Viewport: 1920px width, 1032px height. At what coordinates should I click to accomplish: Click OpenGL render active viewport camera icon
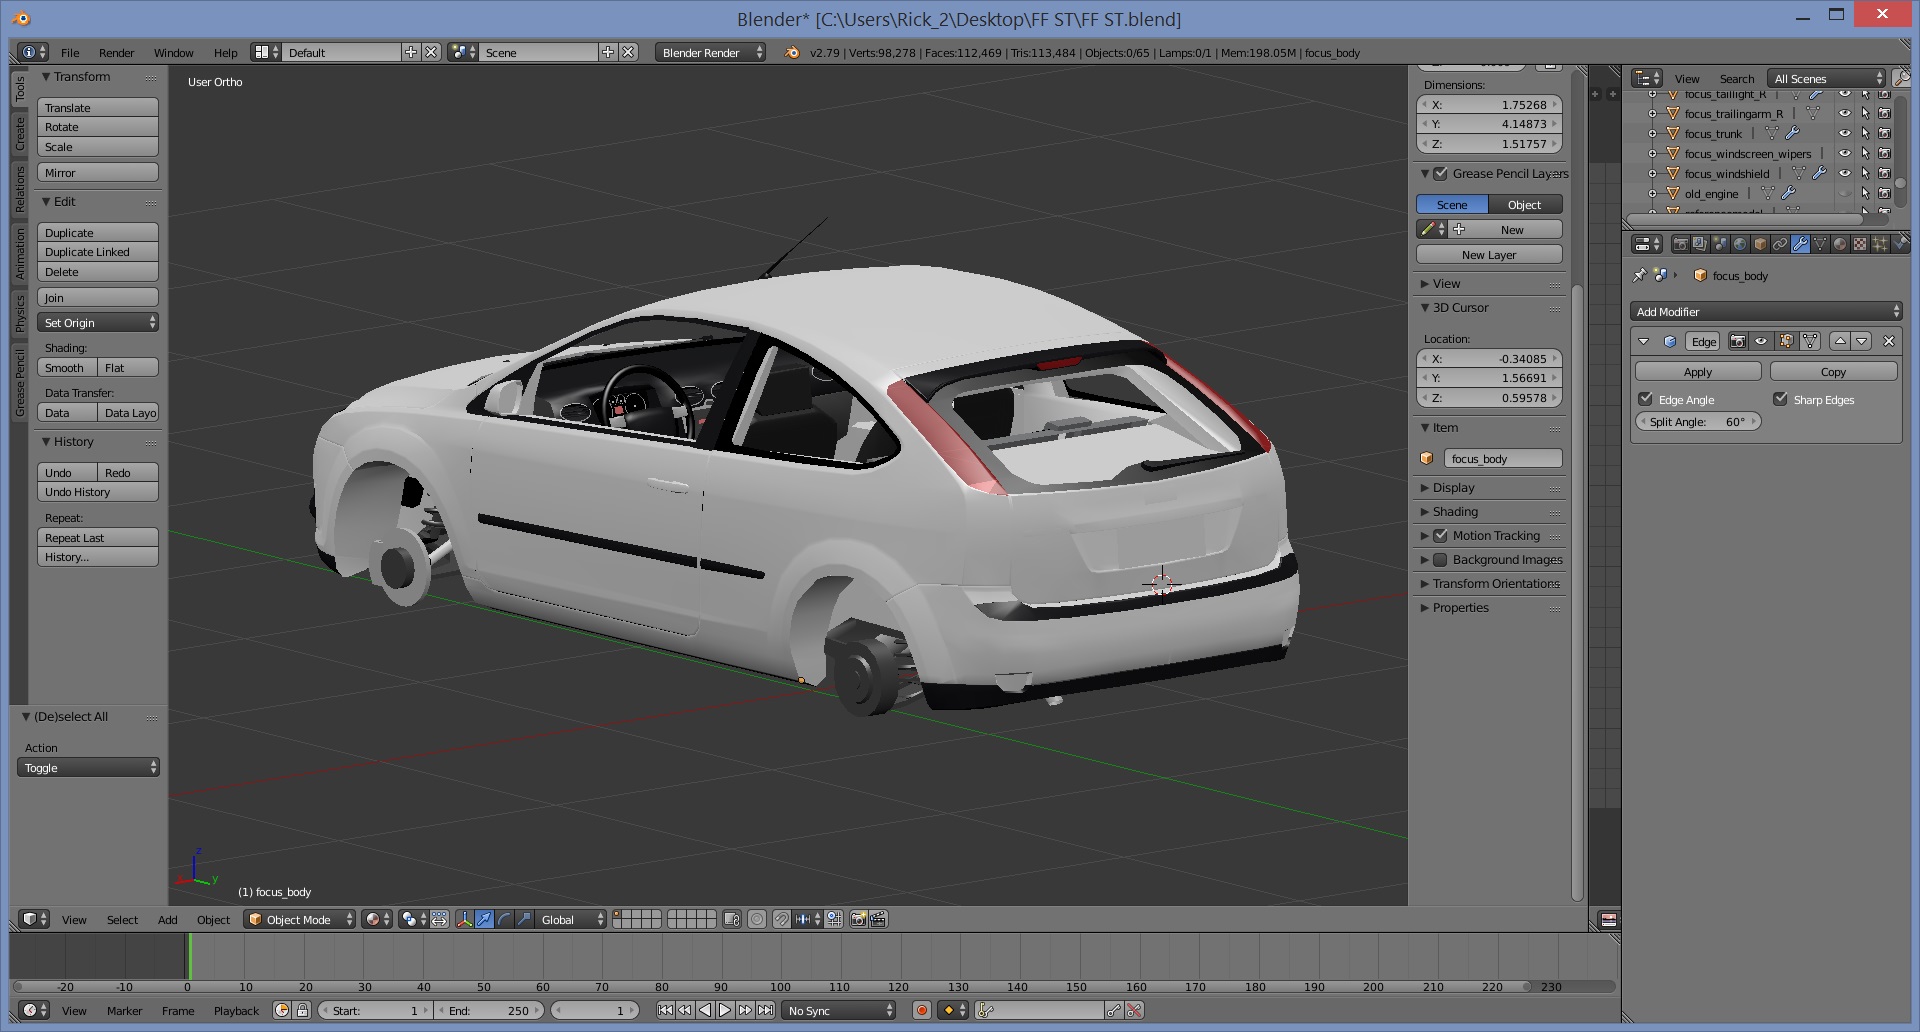pyautogui.click(x=859, y=919)
